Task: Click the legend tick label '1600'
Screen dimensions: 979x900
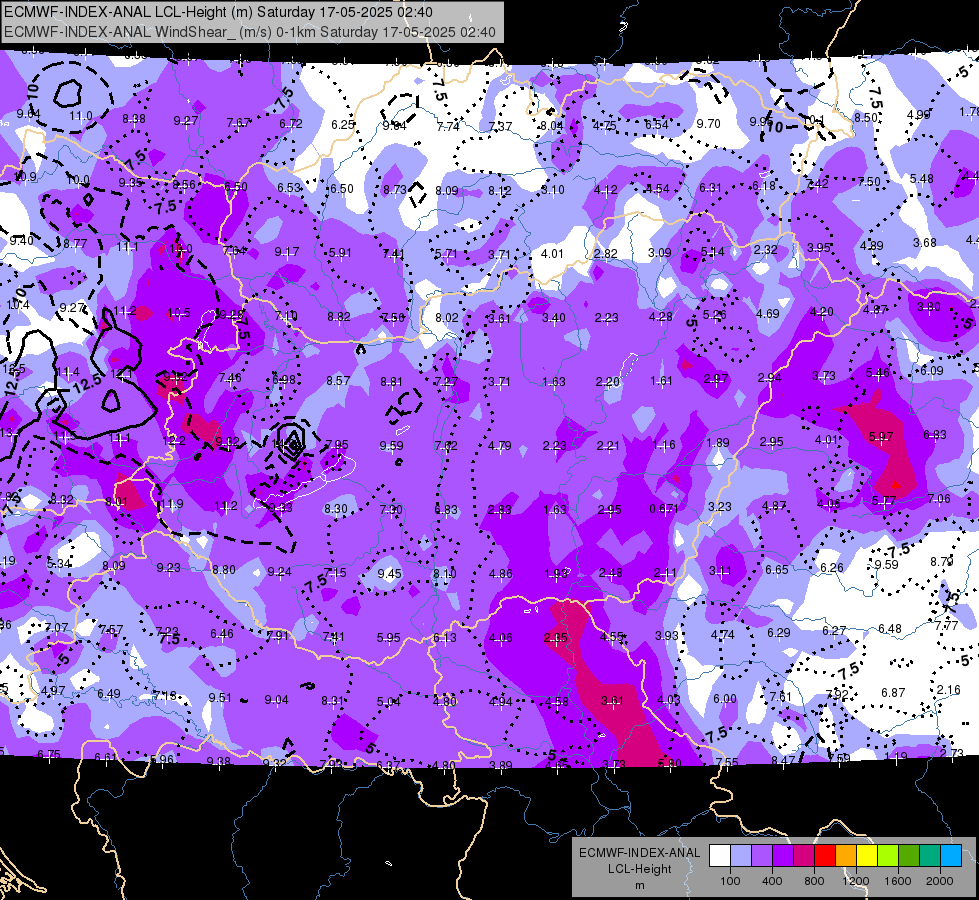Action: tap(897, 881)
